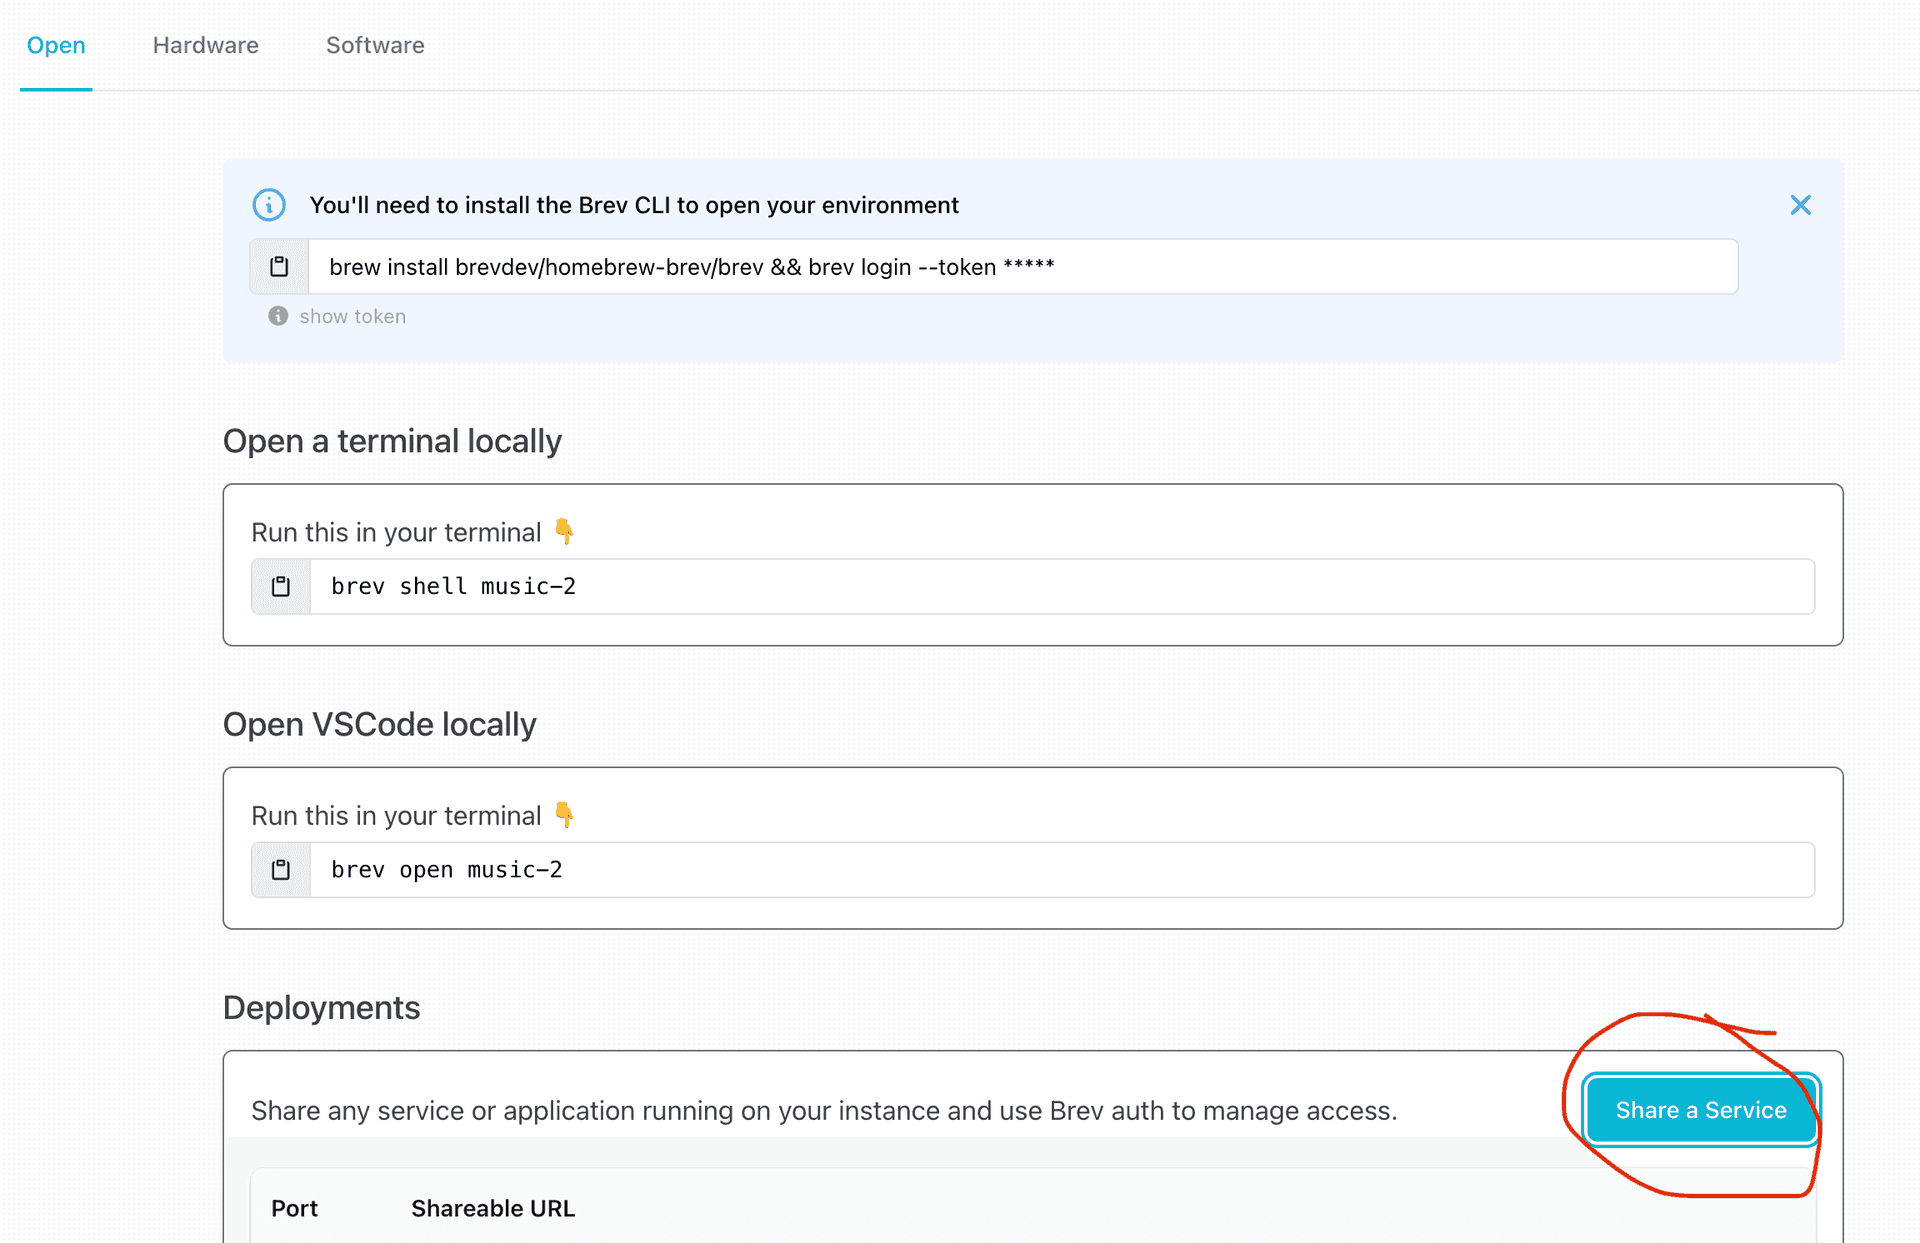Viewport: 1920px width, 1243px height.
Task: Click the Shareable URL column header
Action: coord(493,1208)
